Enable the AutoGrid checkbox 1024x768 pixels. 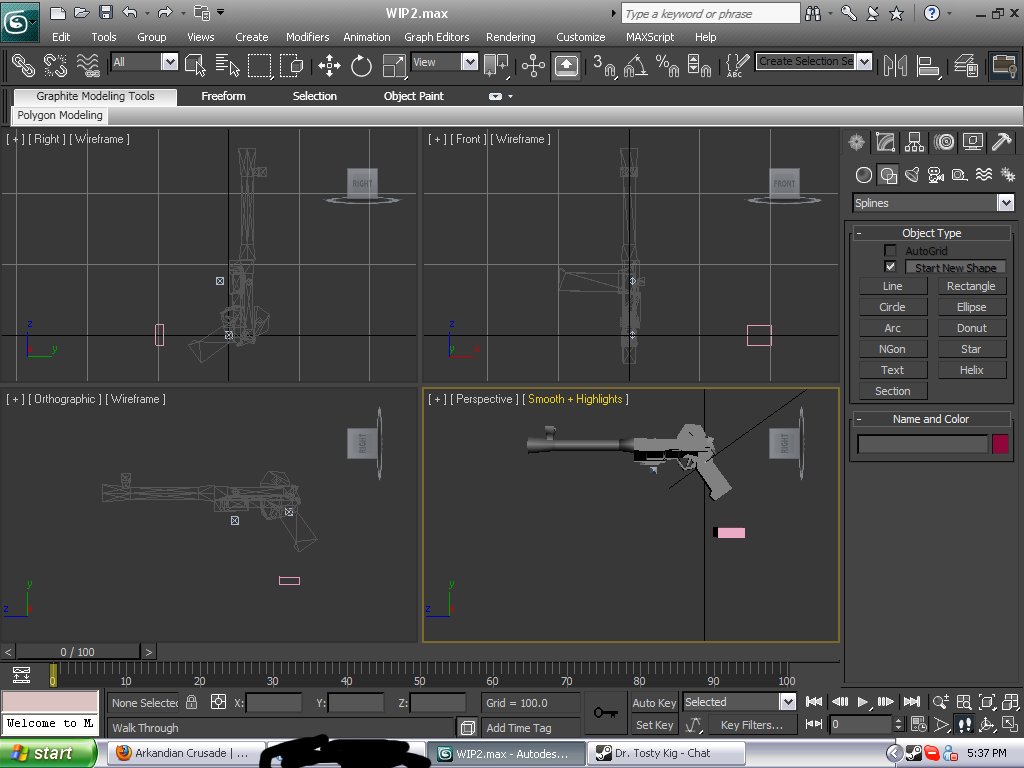pyautogui.click(x=890, y=251)
